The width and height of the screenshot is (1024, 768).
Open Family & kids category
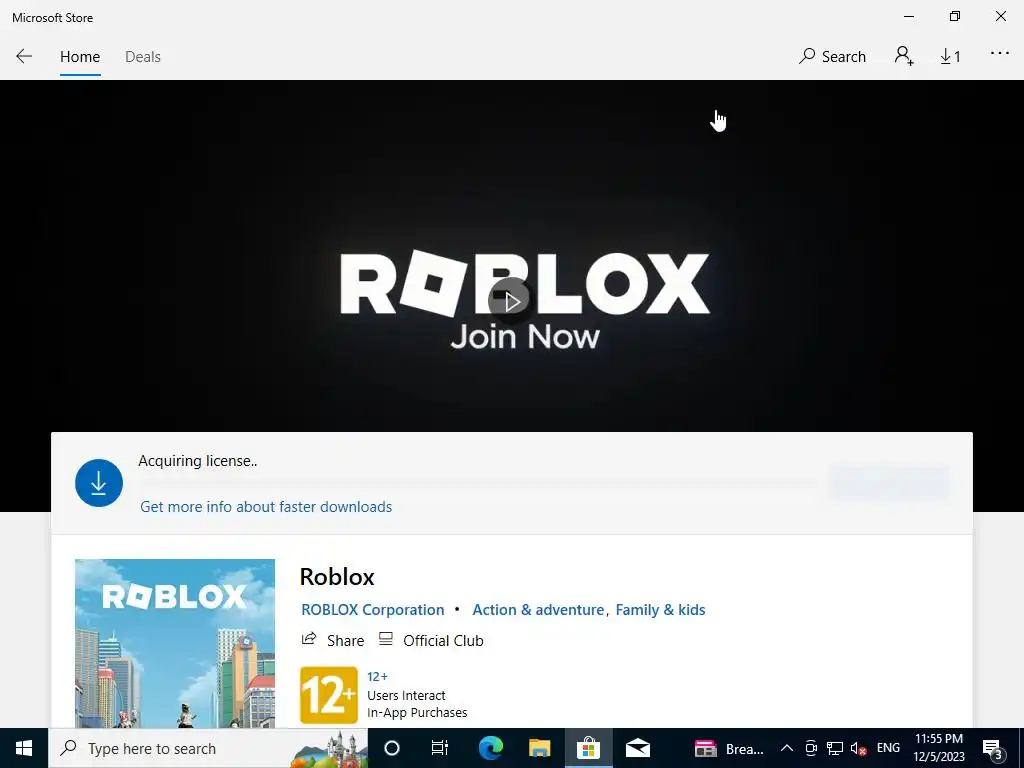pyautogui.click(x=660, y=610)
